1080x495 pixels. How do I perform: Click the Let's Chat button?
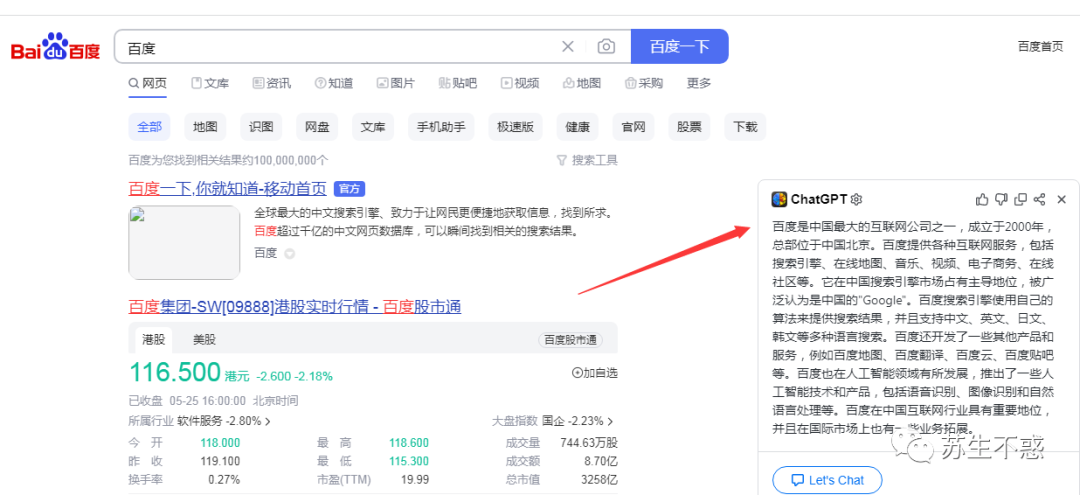pos(827,480)
